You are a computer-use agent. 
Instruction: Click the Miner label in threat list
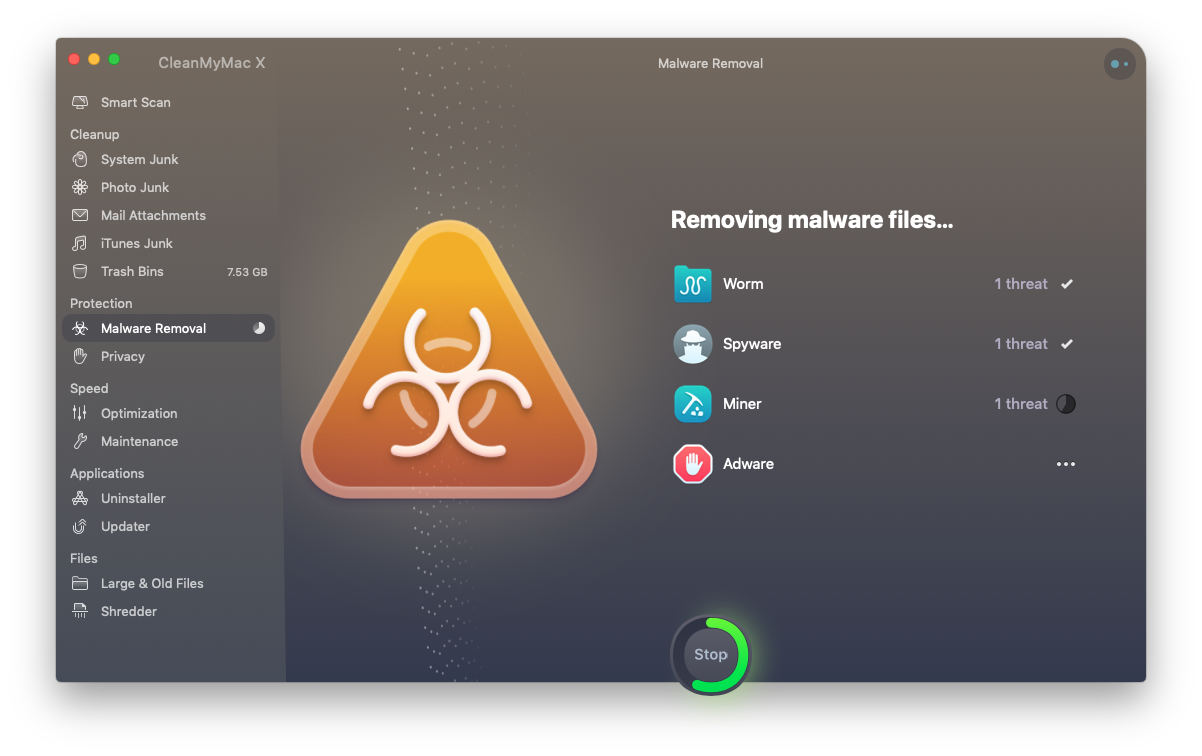742,404
